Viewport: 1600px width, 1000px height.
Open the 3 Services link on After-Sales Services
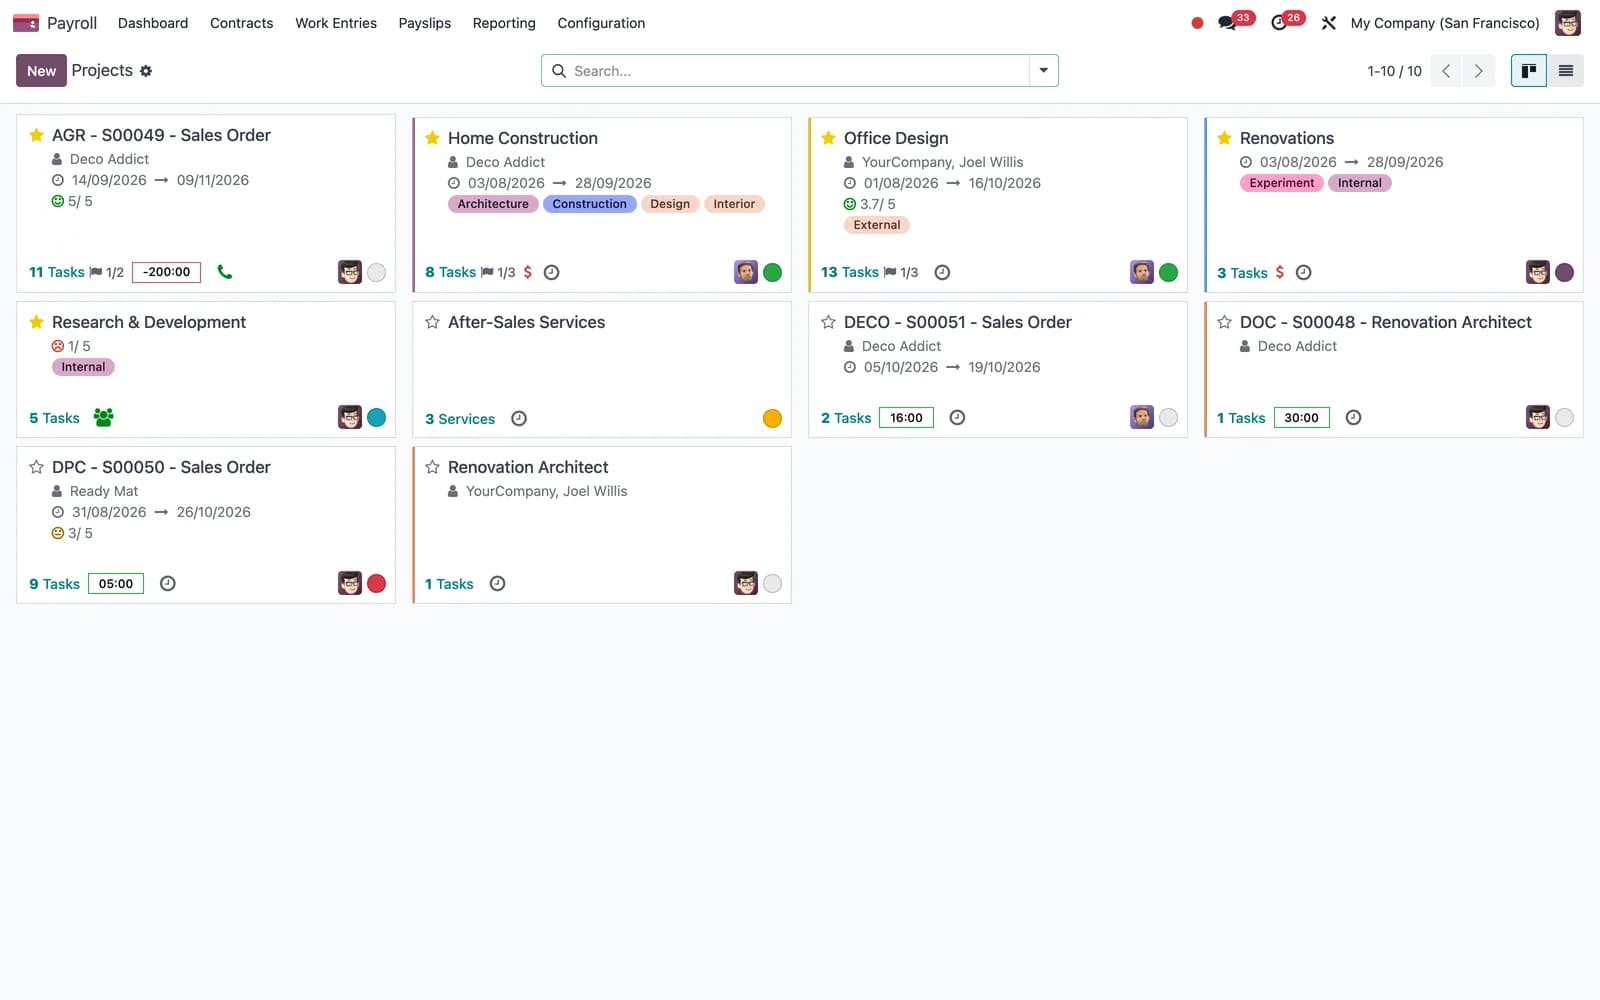(x=460, y=419)
